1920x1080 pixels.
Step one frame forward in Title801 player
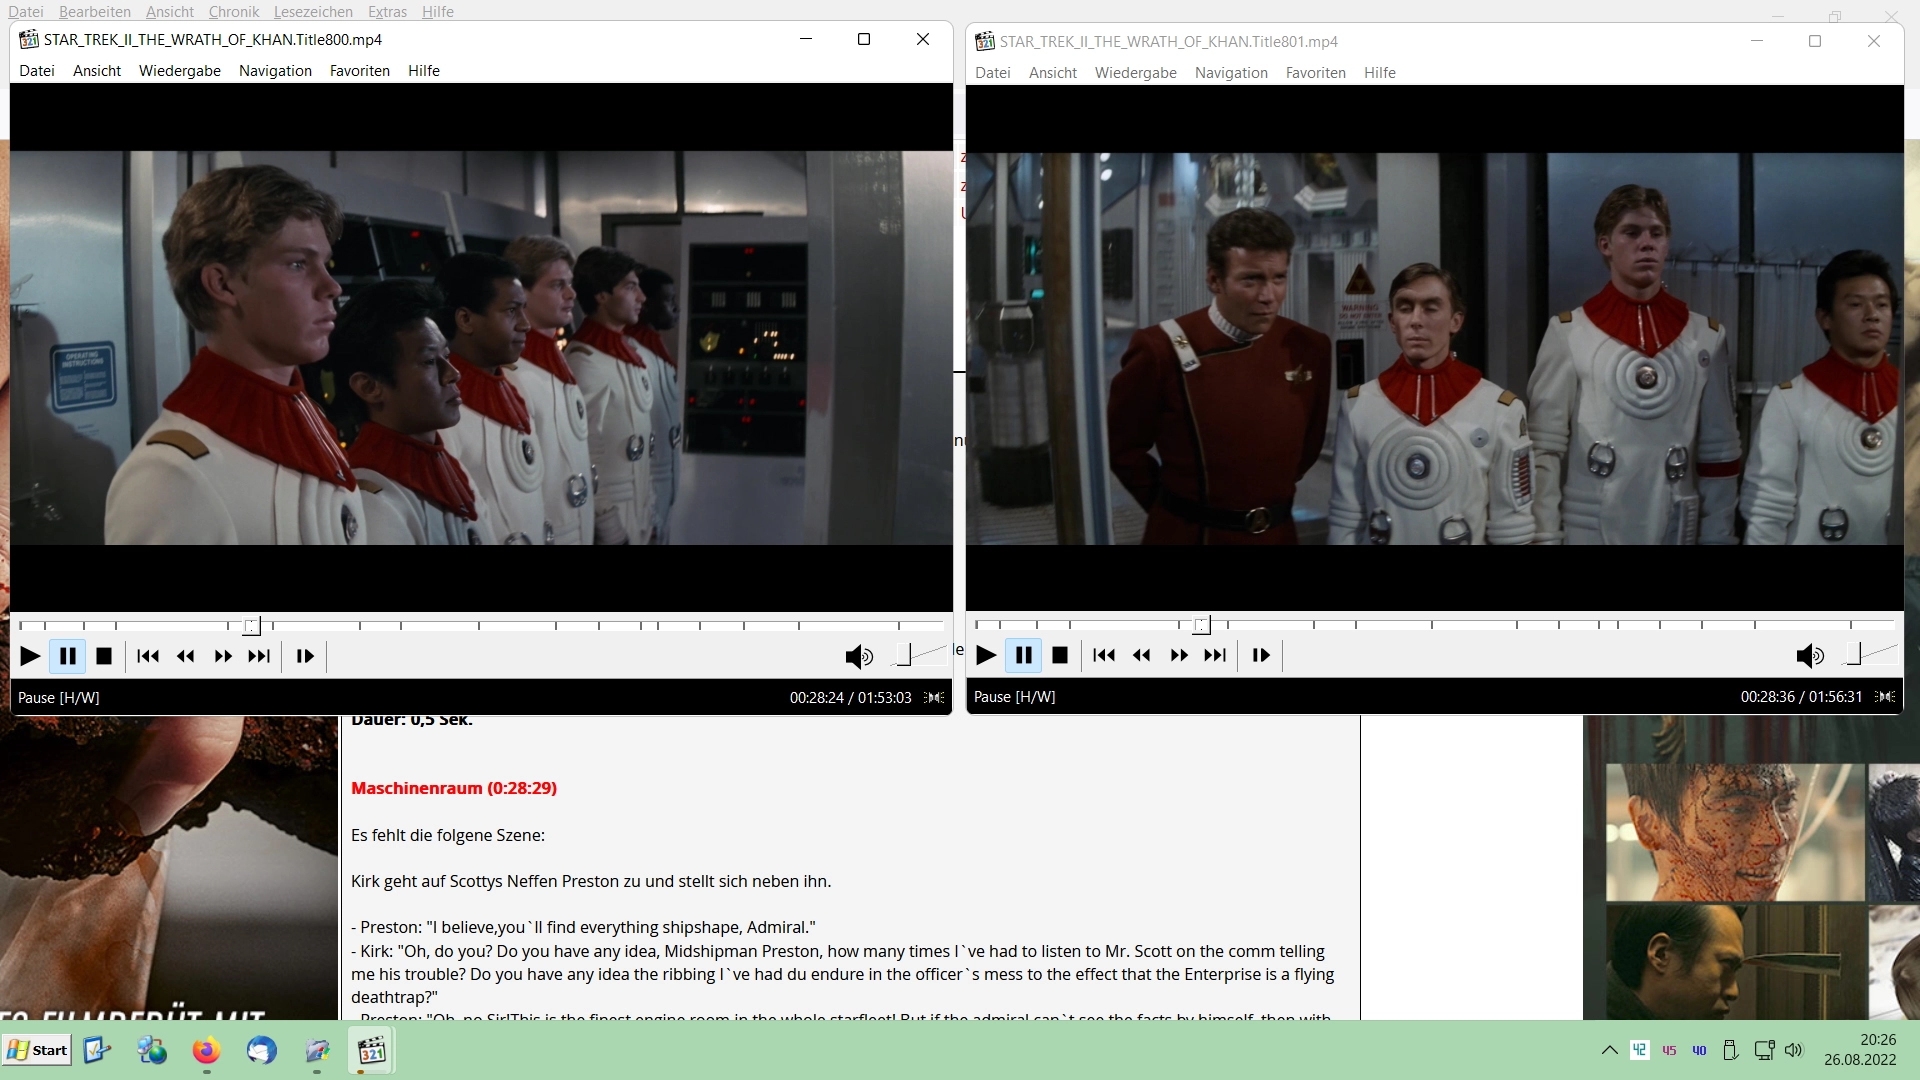tap(1261, 656)
